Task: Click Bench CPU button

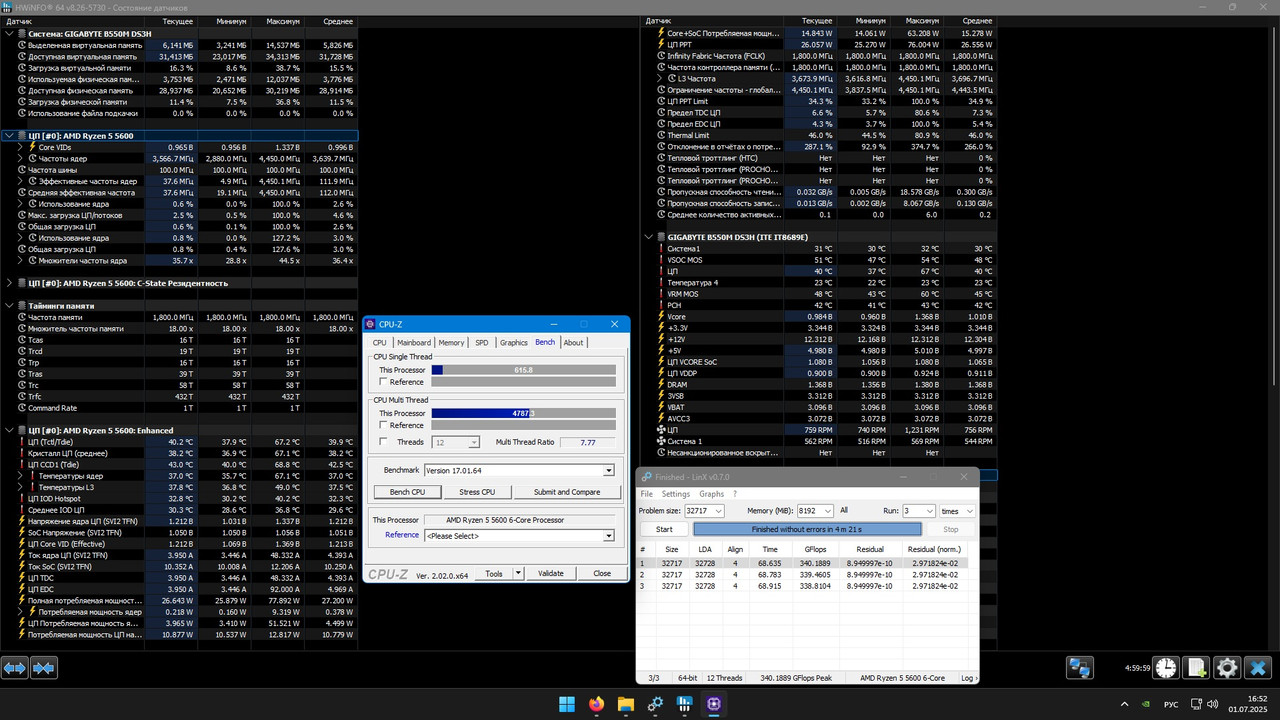Action: click(407, 492)
